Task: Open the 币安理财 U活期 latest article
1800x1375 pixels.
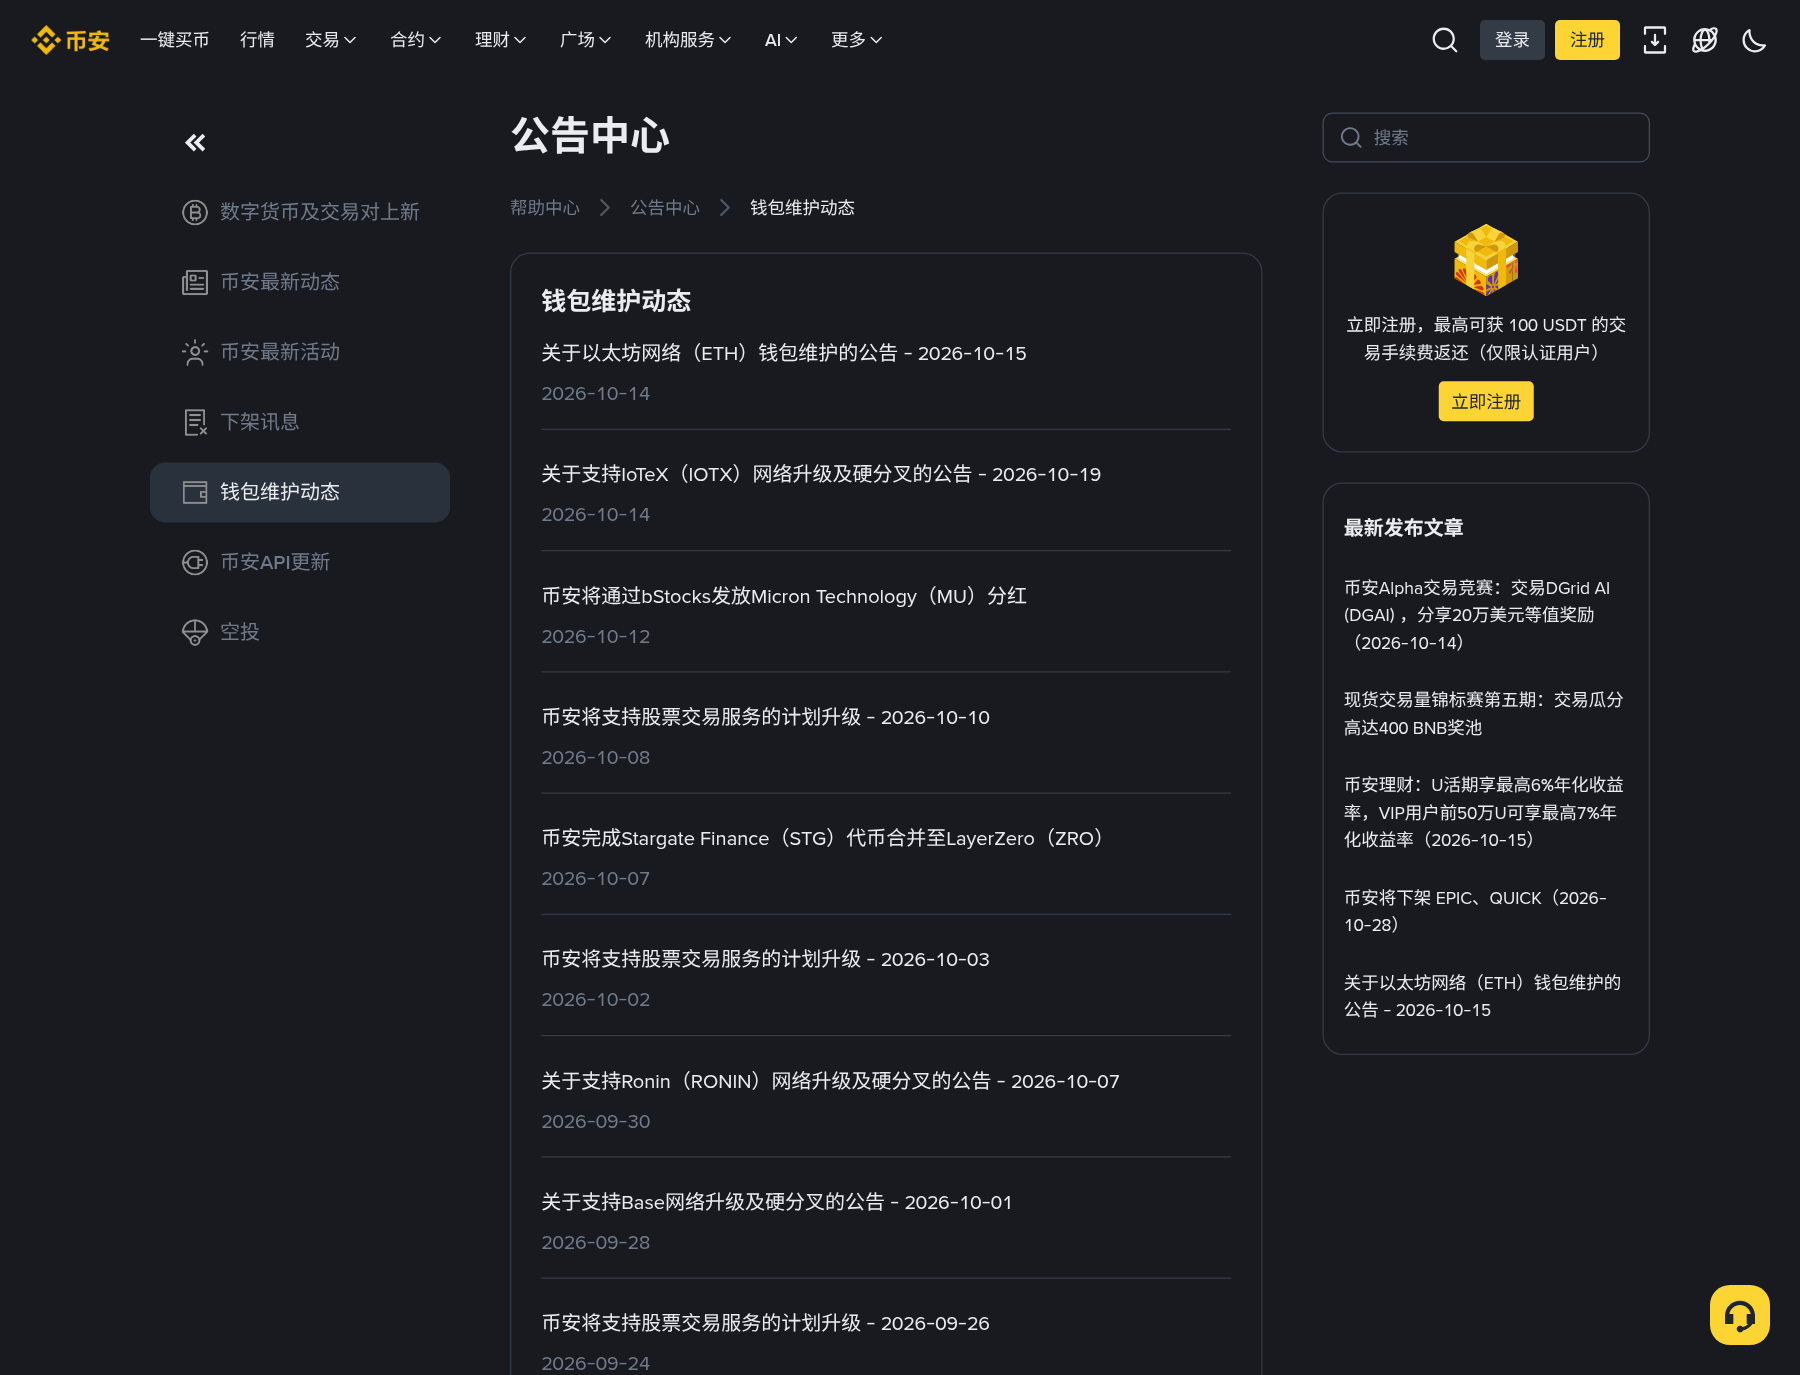Action: [1484, 812]
